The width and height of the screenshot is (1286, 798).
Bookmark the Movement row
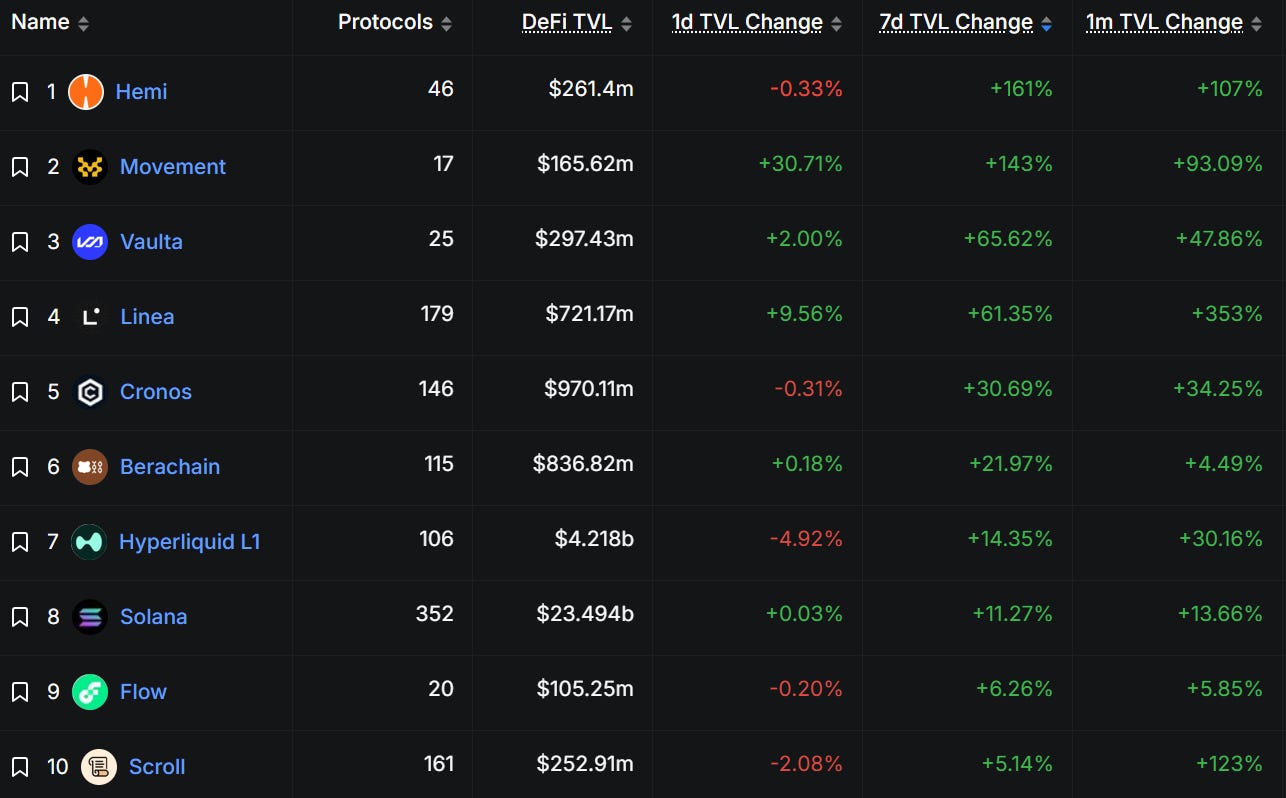click(x=20, y=167)
